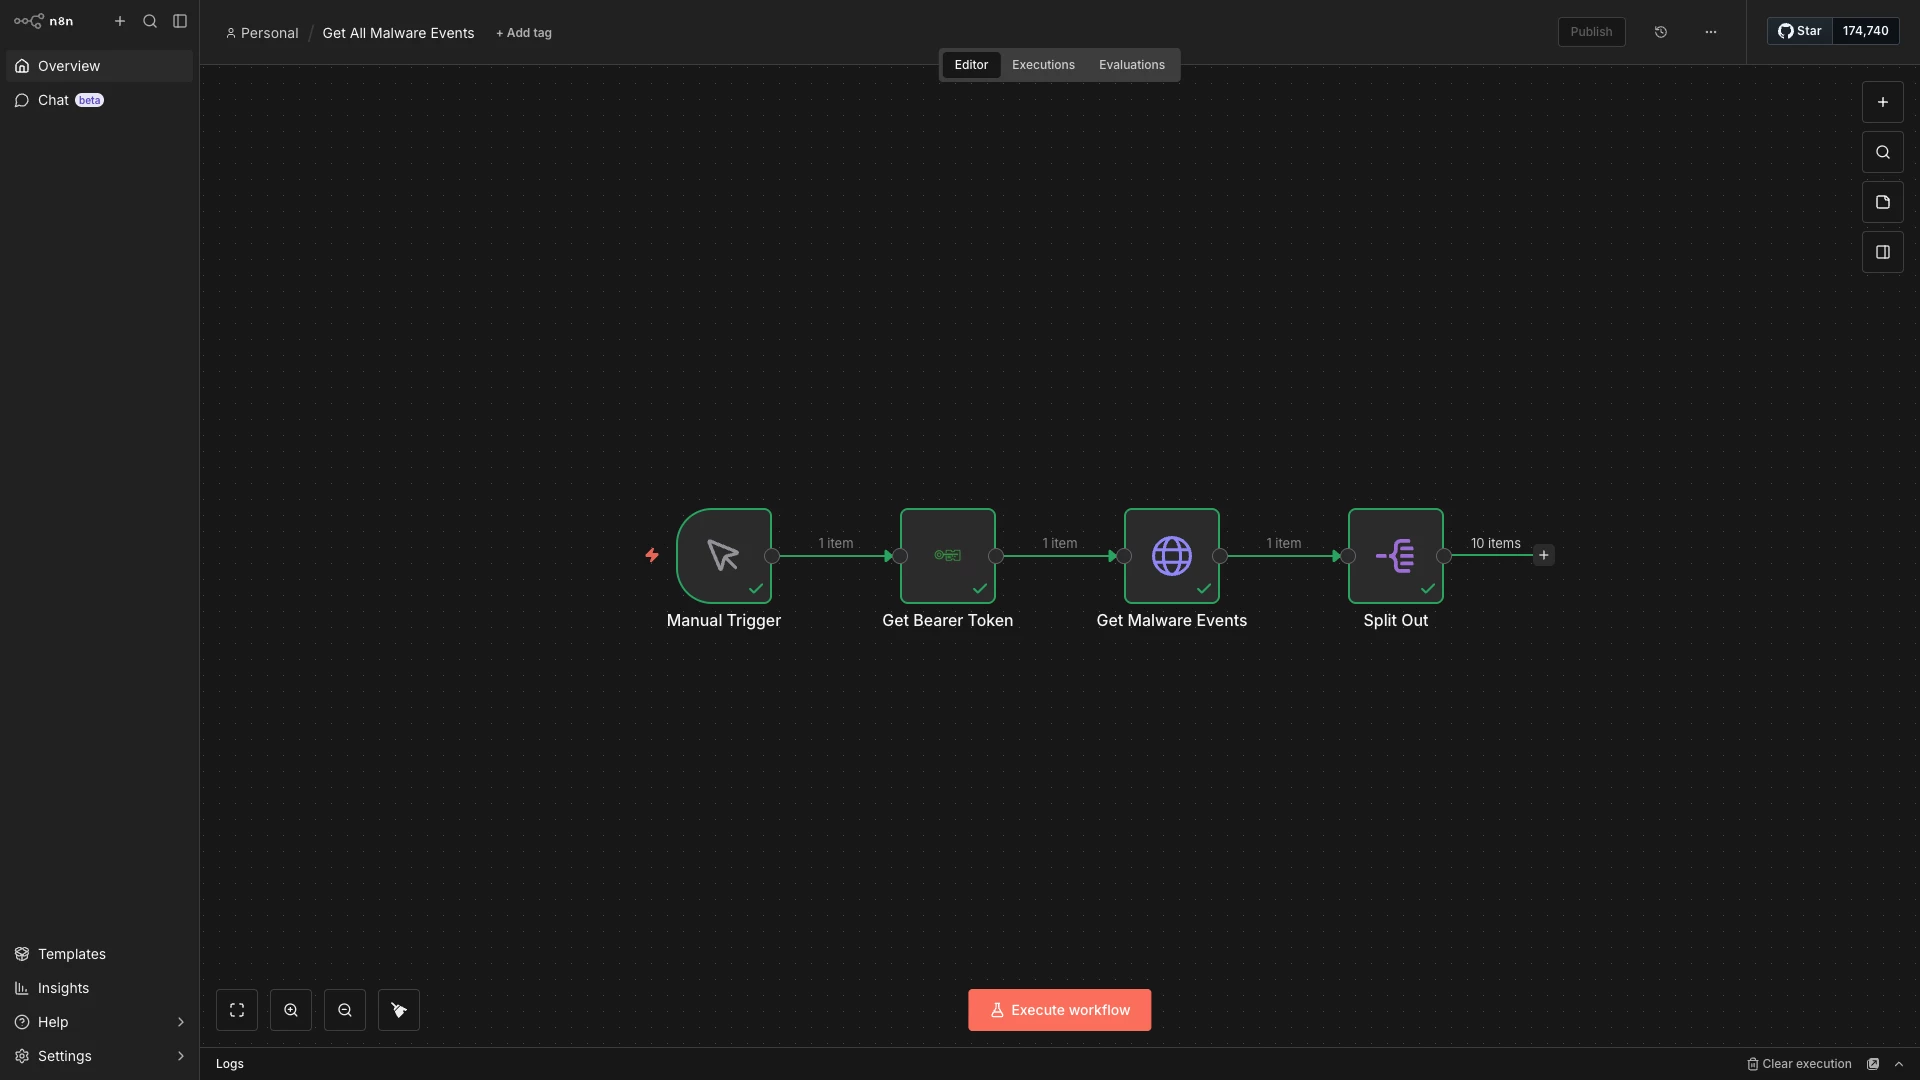Zoom out of the canvas

click(x=345, y=1010)
